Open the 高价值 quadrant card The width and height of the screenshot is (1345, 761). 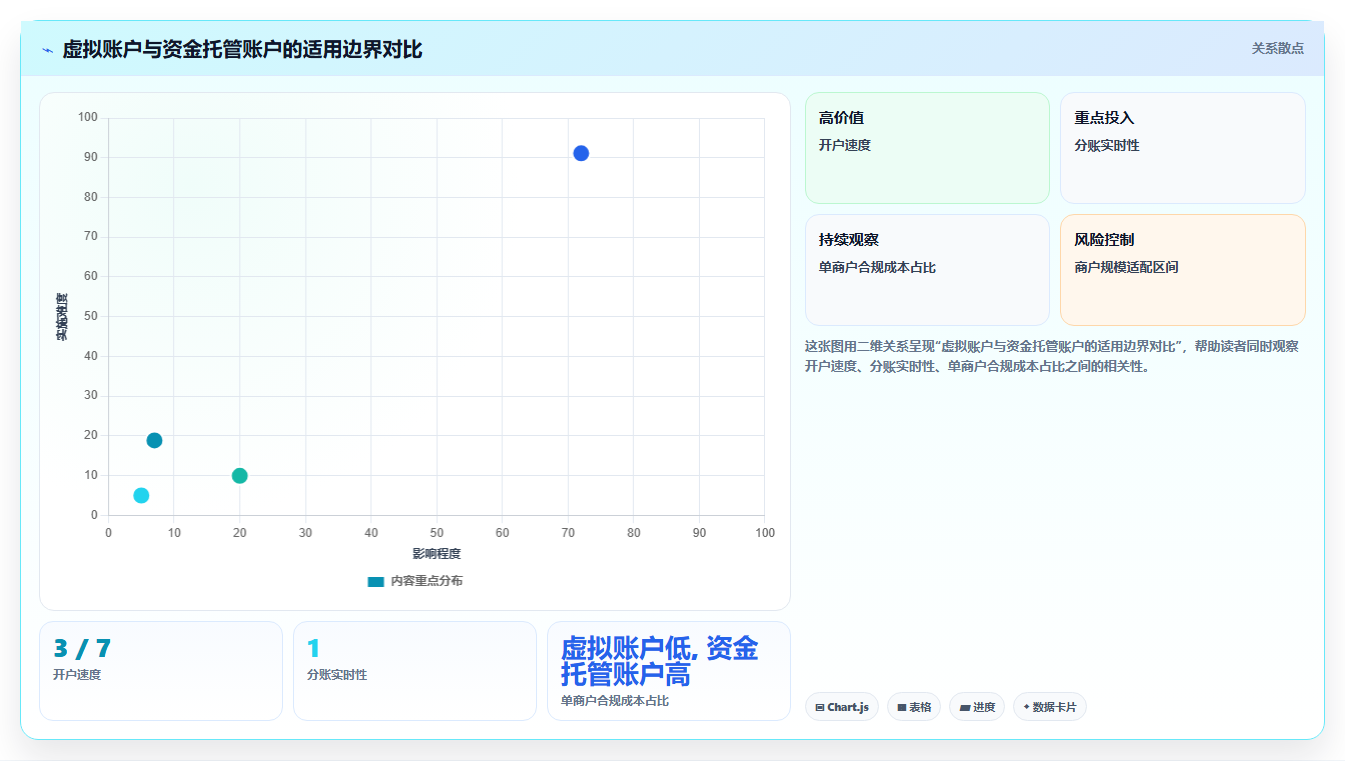927,148
